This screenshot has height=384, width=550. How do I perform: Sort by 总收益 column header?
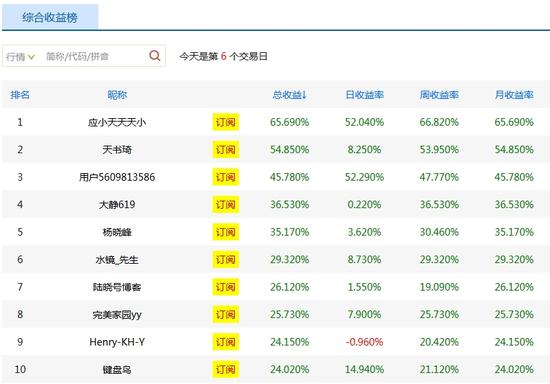(289, 95)
